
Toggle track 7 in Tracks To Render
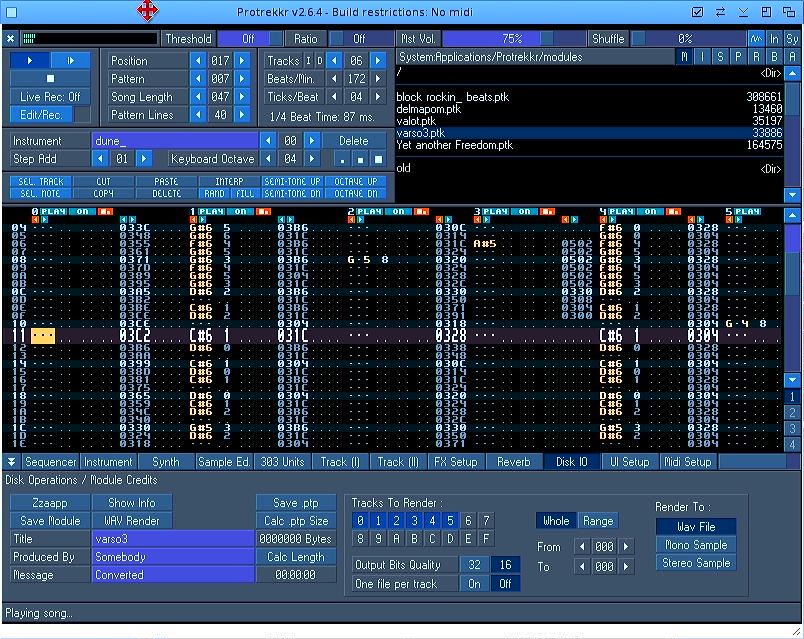pos(486,521)
